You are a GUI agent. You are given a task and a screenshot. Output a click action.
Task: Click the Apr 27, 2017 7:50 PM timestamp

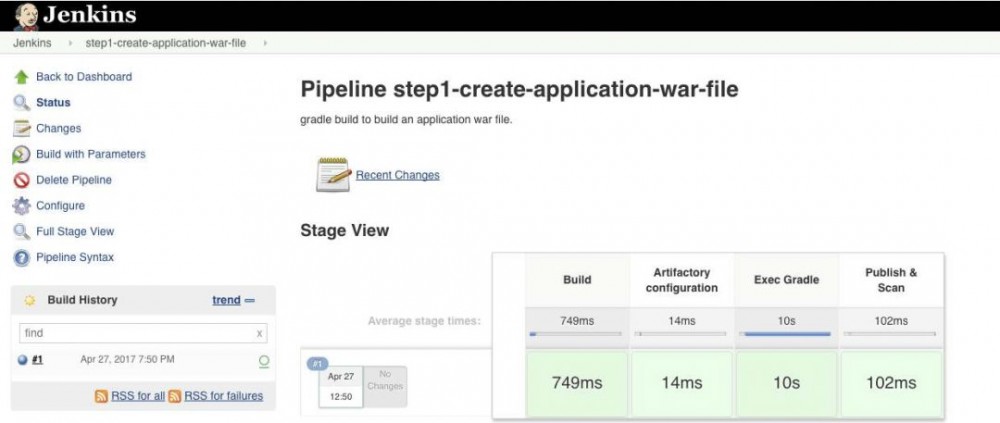tap(127, 359)
